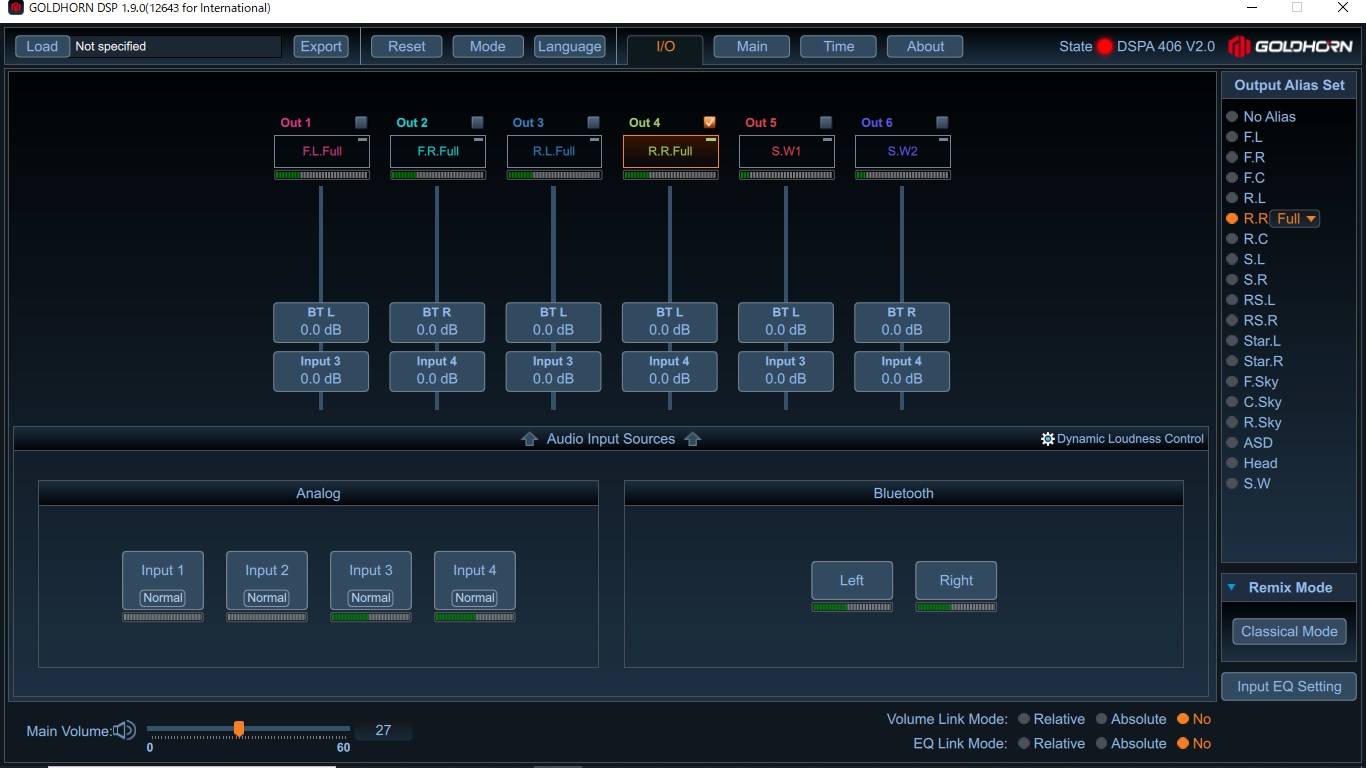The height and width of the screenshot is (768, 1366).
Task: Select the S.W alias radio button
Action: click(1232, 484)
